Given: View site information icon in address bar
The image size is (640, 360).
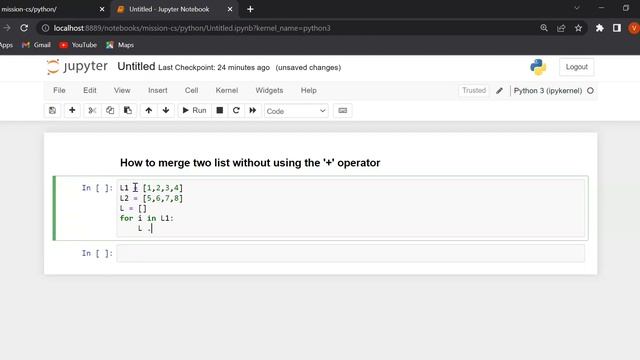Looking at the screenshot, I should tap(45, 28).
